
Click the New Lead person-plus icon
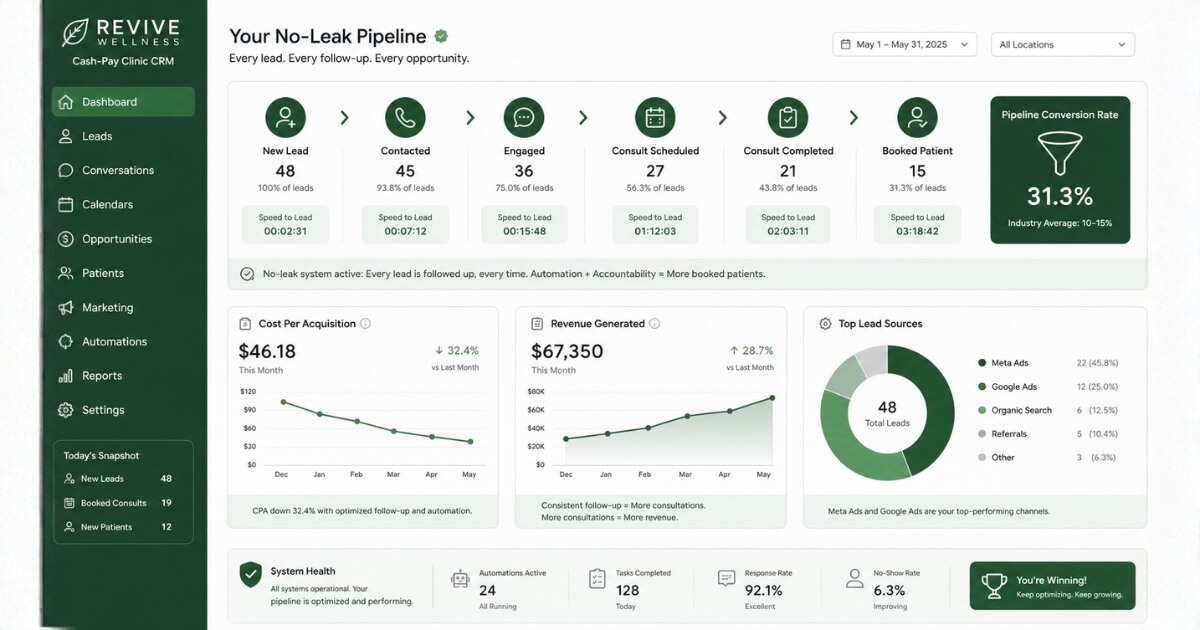285,117
